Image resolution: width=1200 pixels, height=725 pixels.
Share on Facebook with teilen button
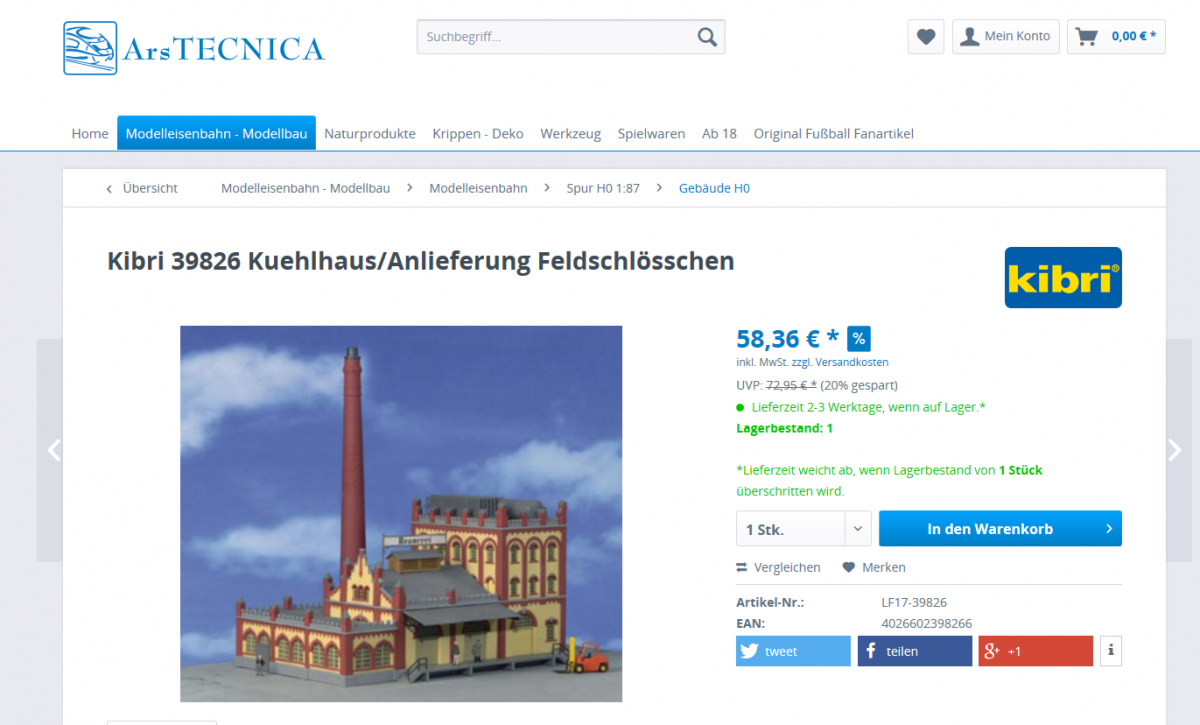point(914,651)
